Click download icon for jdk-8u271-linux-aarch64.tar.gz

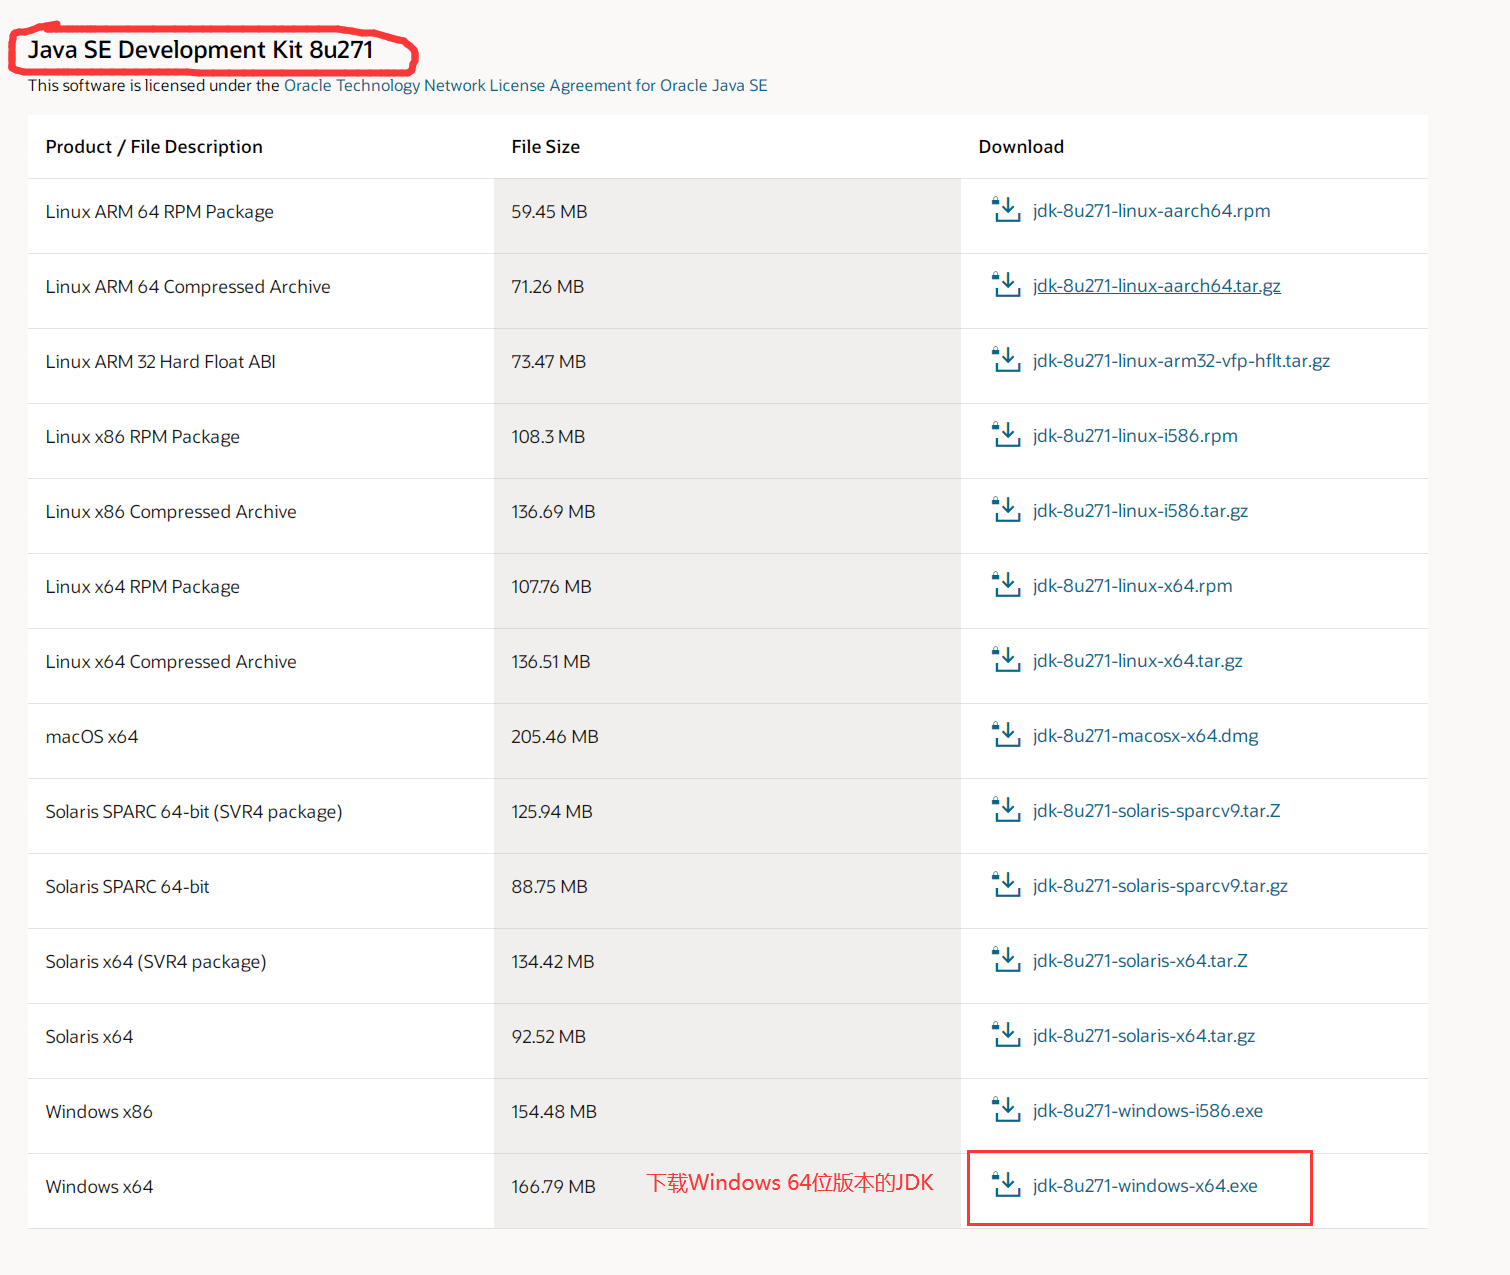(x=1006, y=285)
